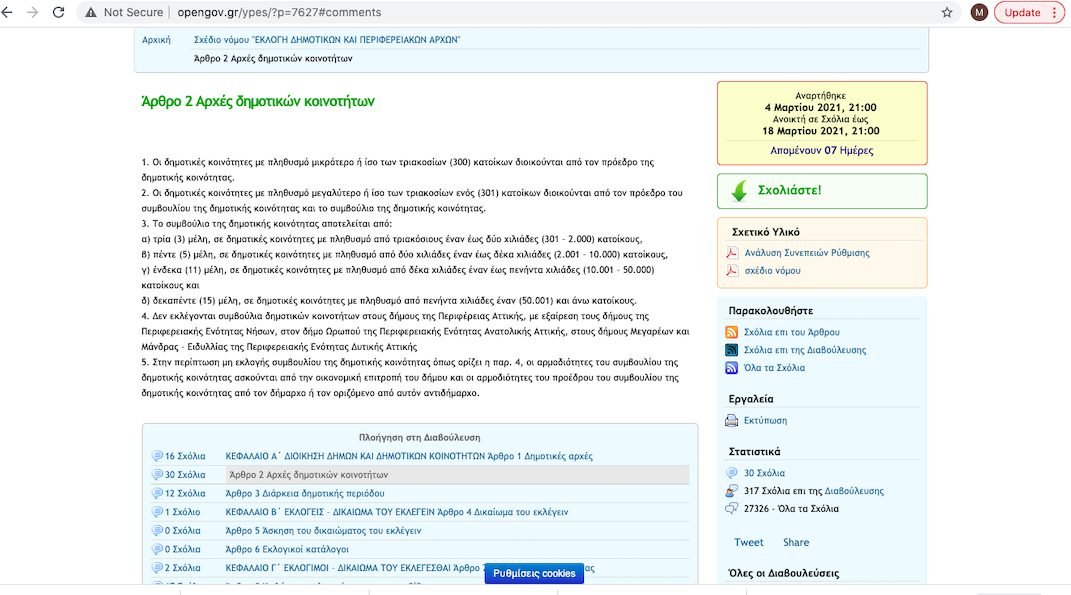The height and width of the screenshot is (595, 1071).
Task: Open the 1 Σχόλιο comments link
Action: (182, 512)
